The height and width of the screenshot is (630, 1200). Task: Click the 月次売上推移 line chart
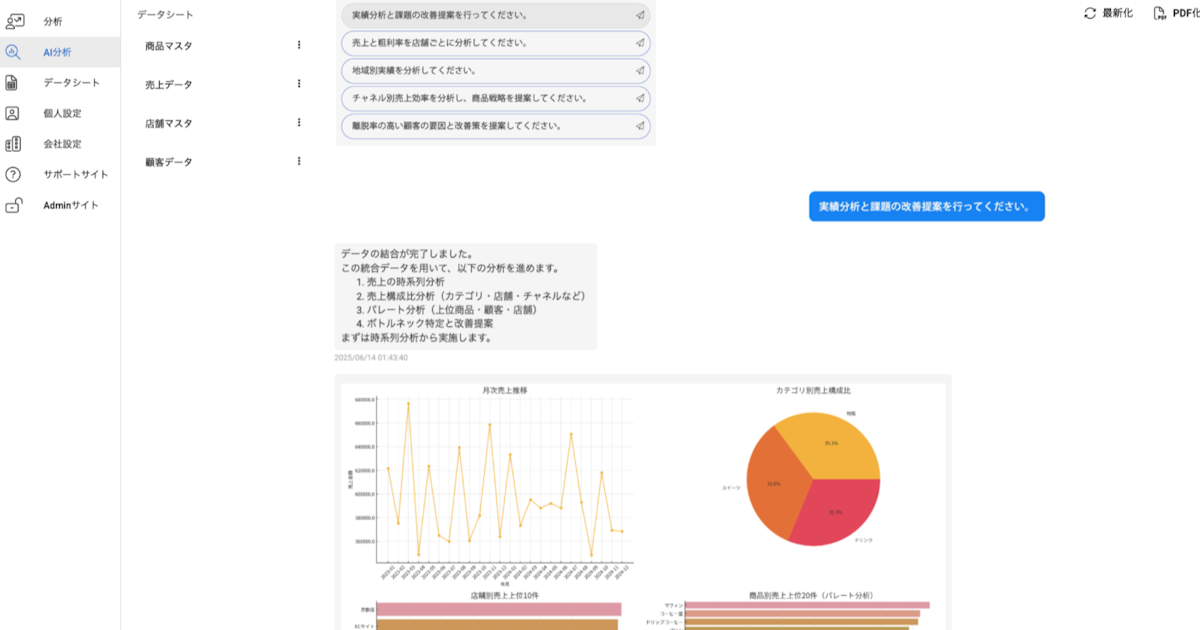[x=490, y=480]
